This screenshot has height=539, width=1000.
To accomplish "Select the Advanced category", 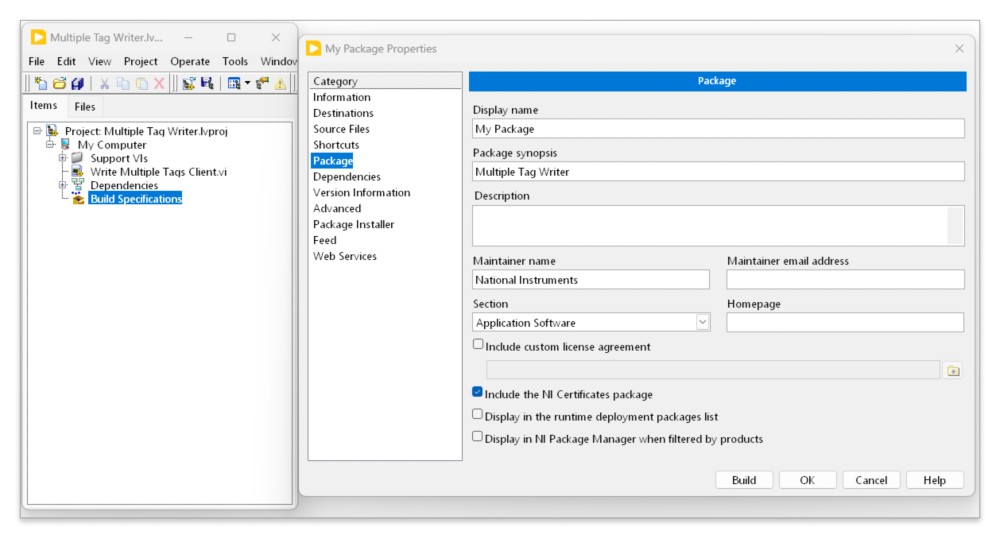I will click(337, 209).
